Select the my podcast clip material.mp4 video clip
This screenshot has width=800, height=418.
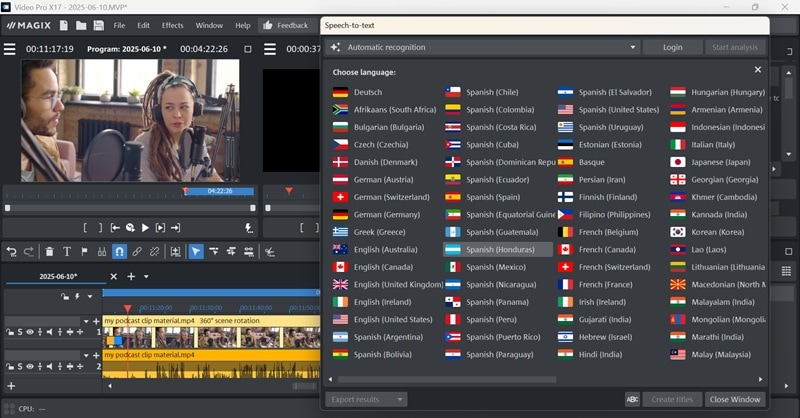pos(211,332)
